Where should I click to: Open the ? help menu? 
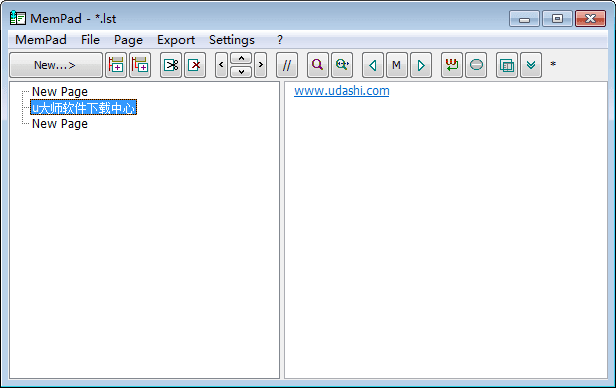[x=280, y=40]
